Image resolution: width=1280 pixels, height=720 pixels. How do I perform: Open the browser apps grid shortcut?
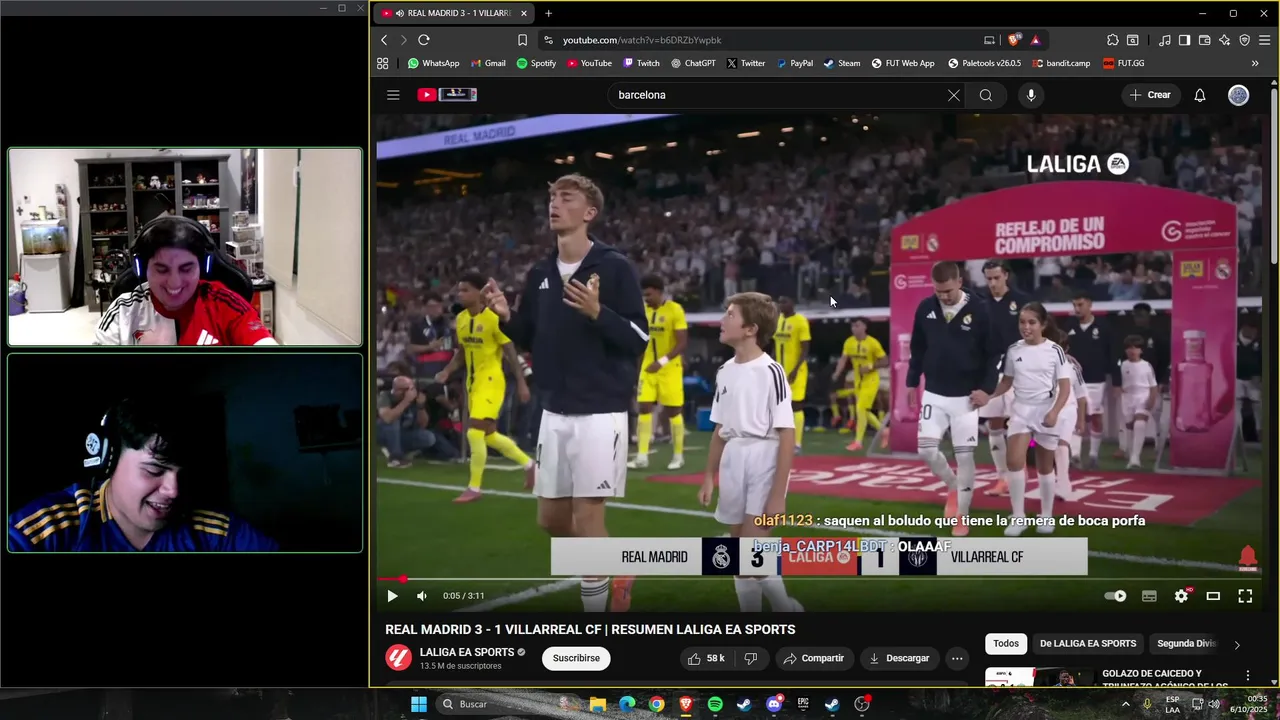[383, 63]
